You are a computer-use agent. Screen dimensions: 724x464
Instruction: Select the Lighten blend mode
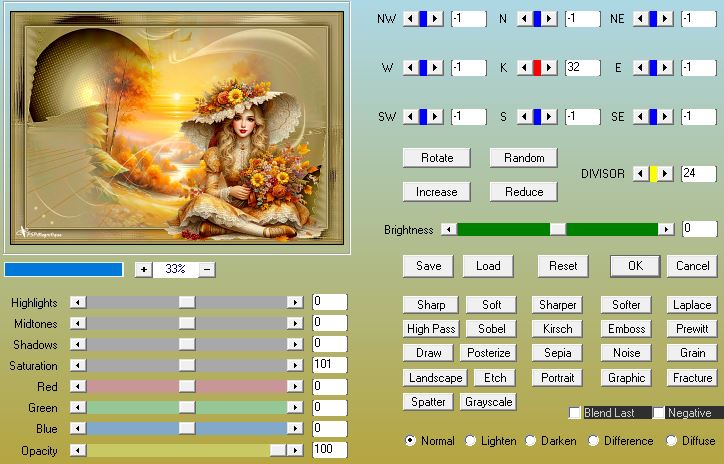pyautogui.click(x=471, y=440)
